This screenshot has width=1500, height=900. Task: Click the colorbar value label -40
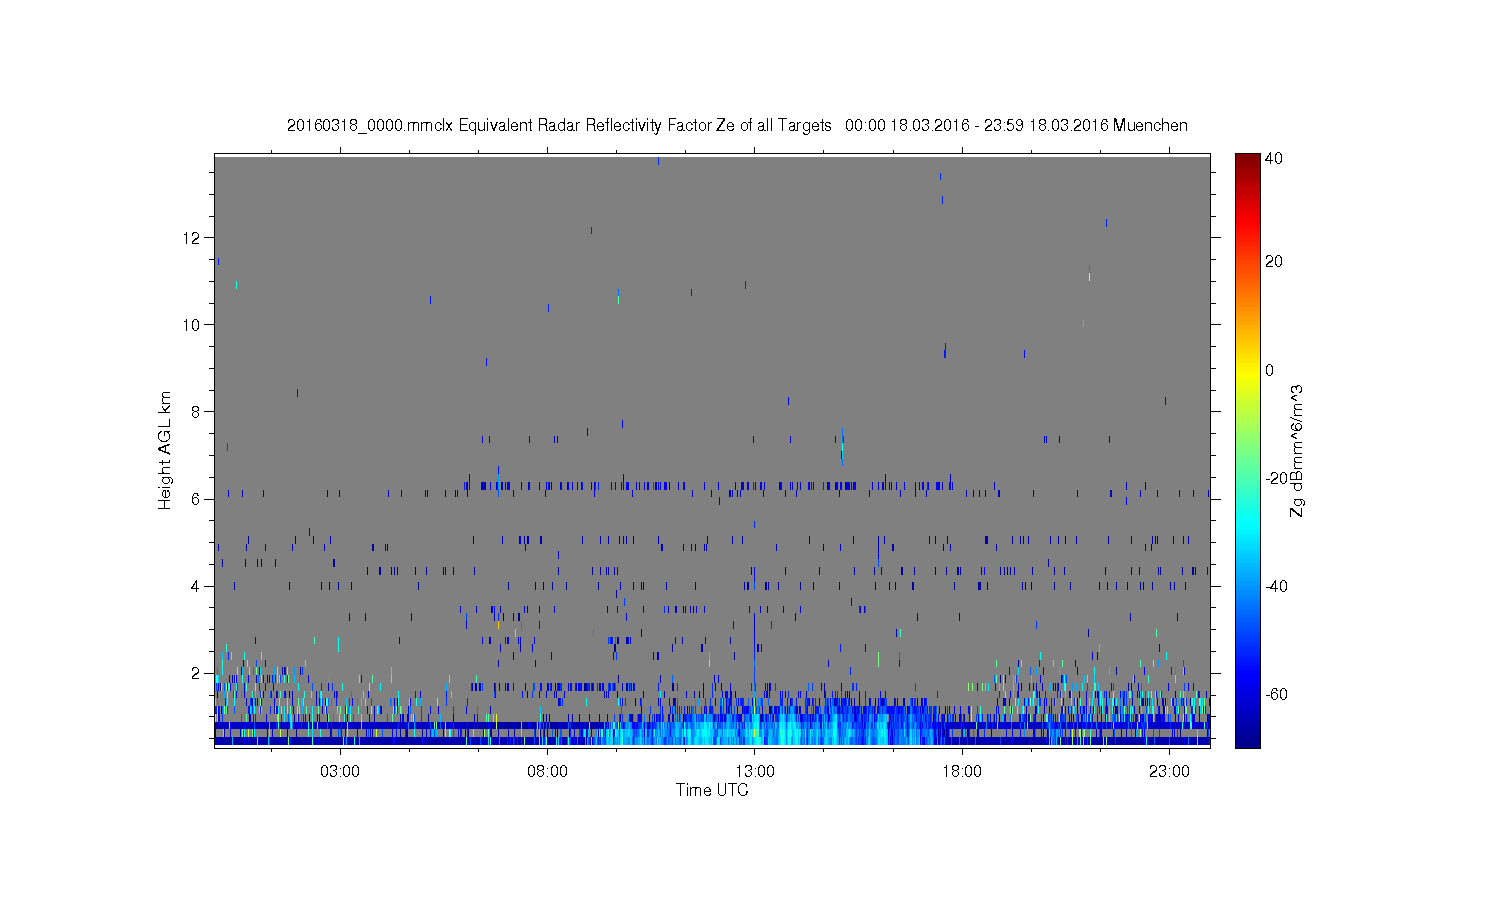click(x=1277, y=587)
